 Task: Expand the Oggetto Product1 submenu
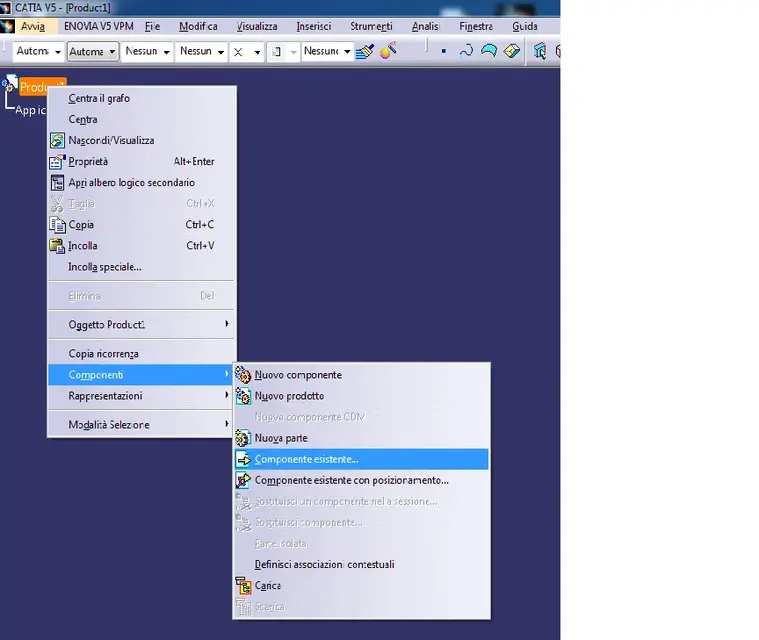point(141,324)
